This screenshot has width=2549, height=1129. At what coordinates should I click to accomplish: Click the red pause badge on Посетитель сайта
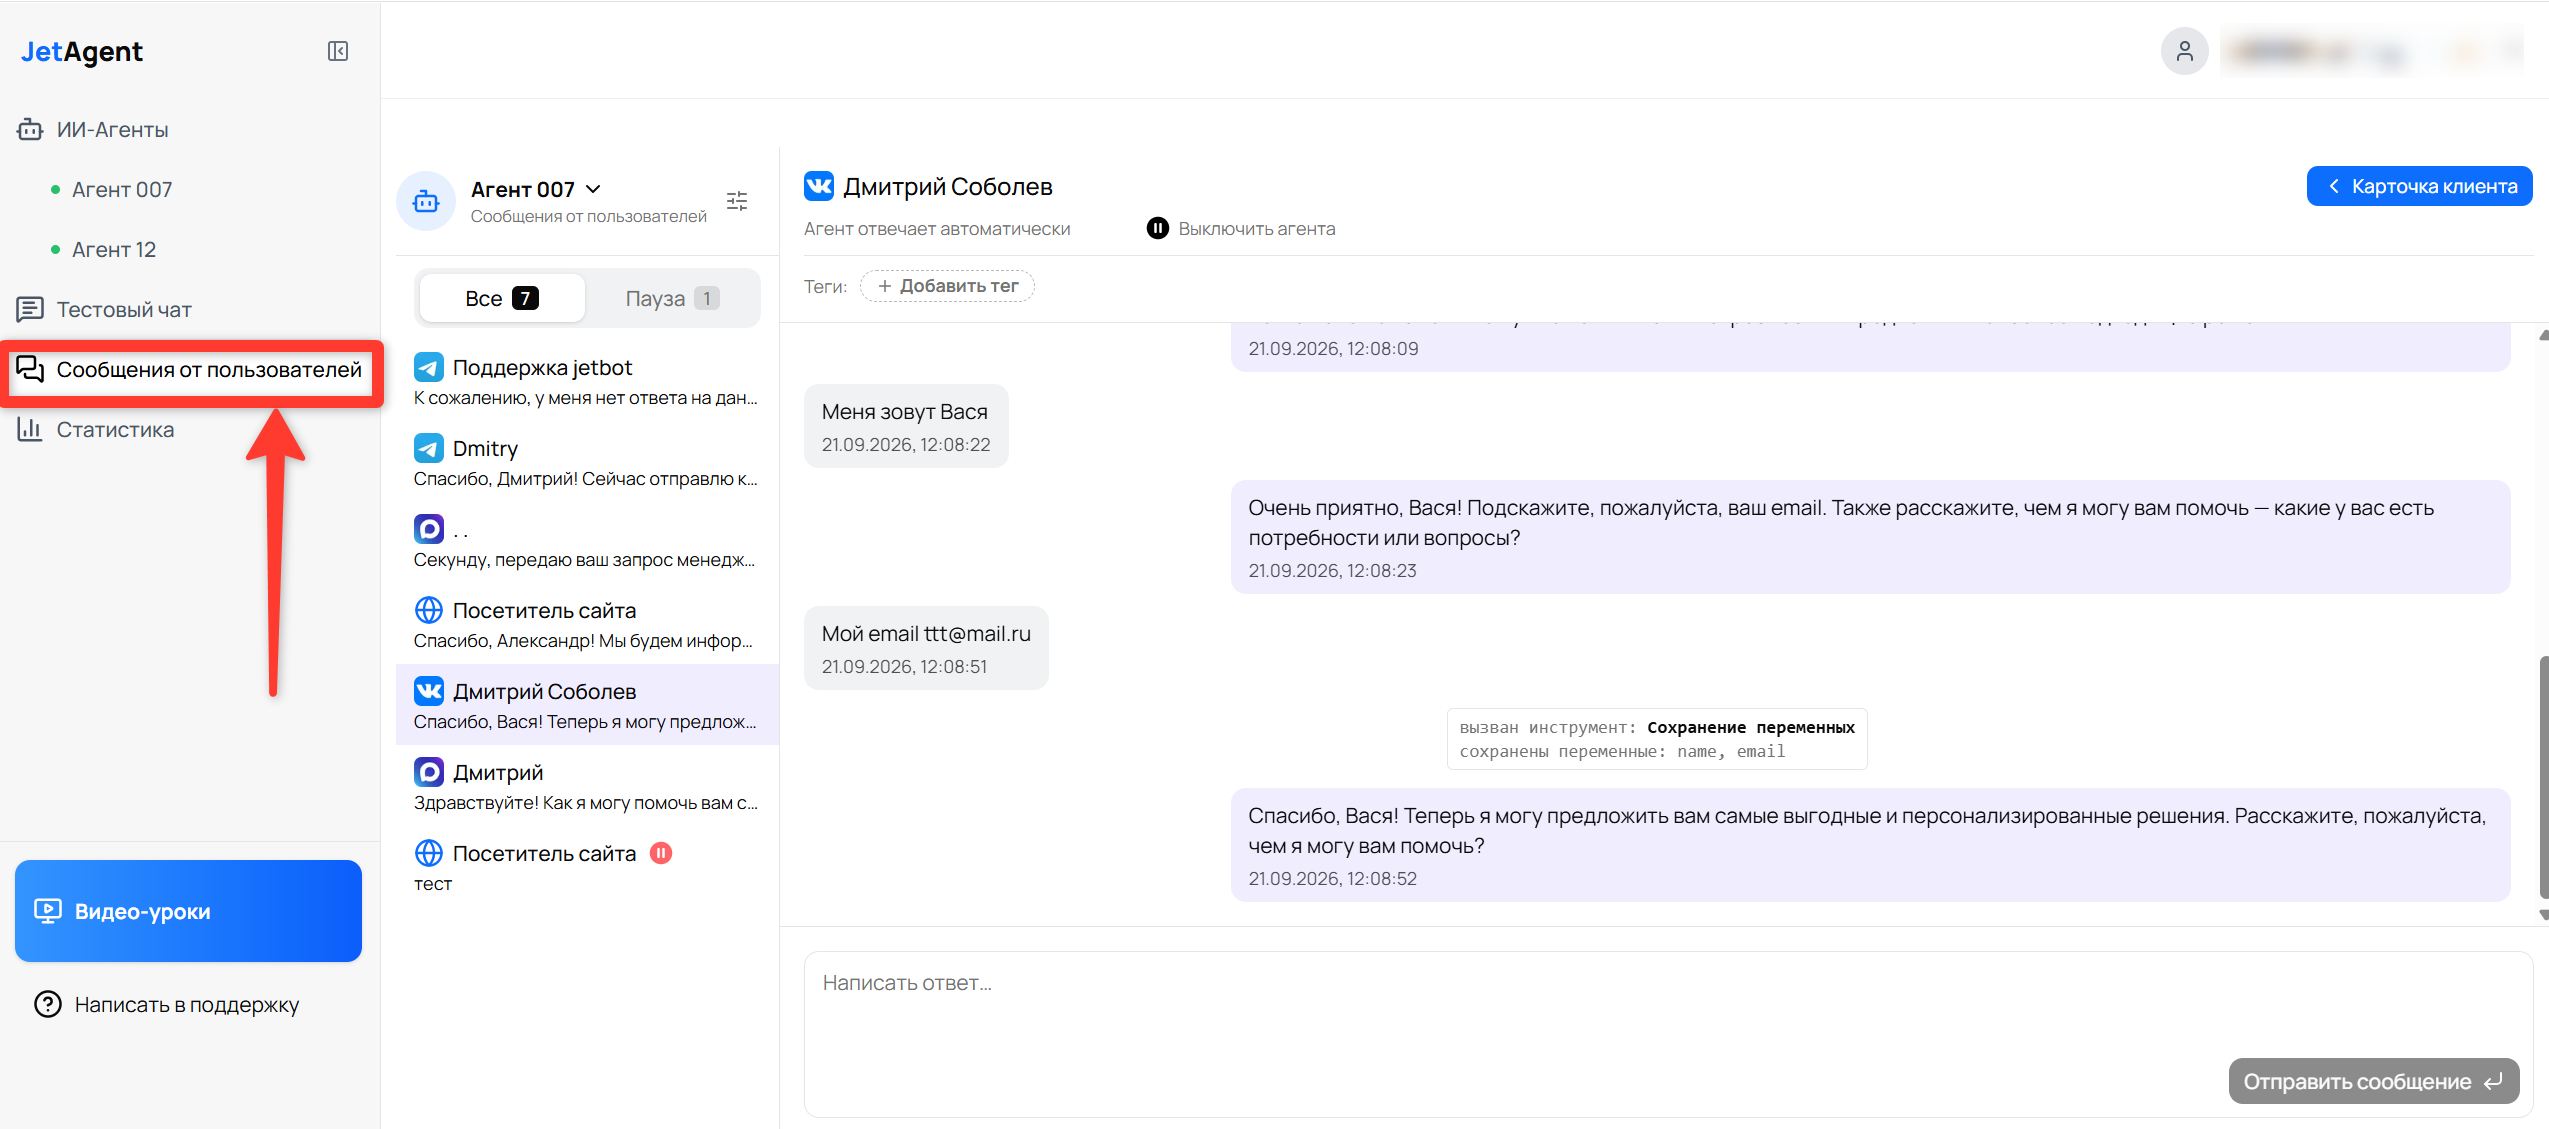pos(661,853)
